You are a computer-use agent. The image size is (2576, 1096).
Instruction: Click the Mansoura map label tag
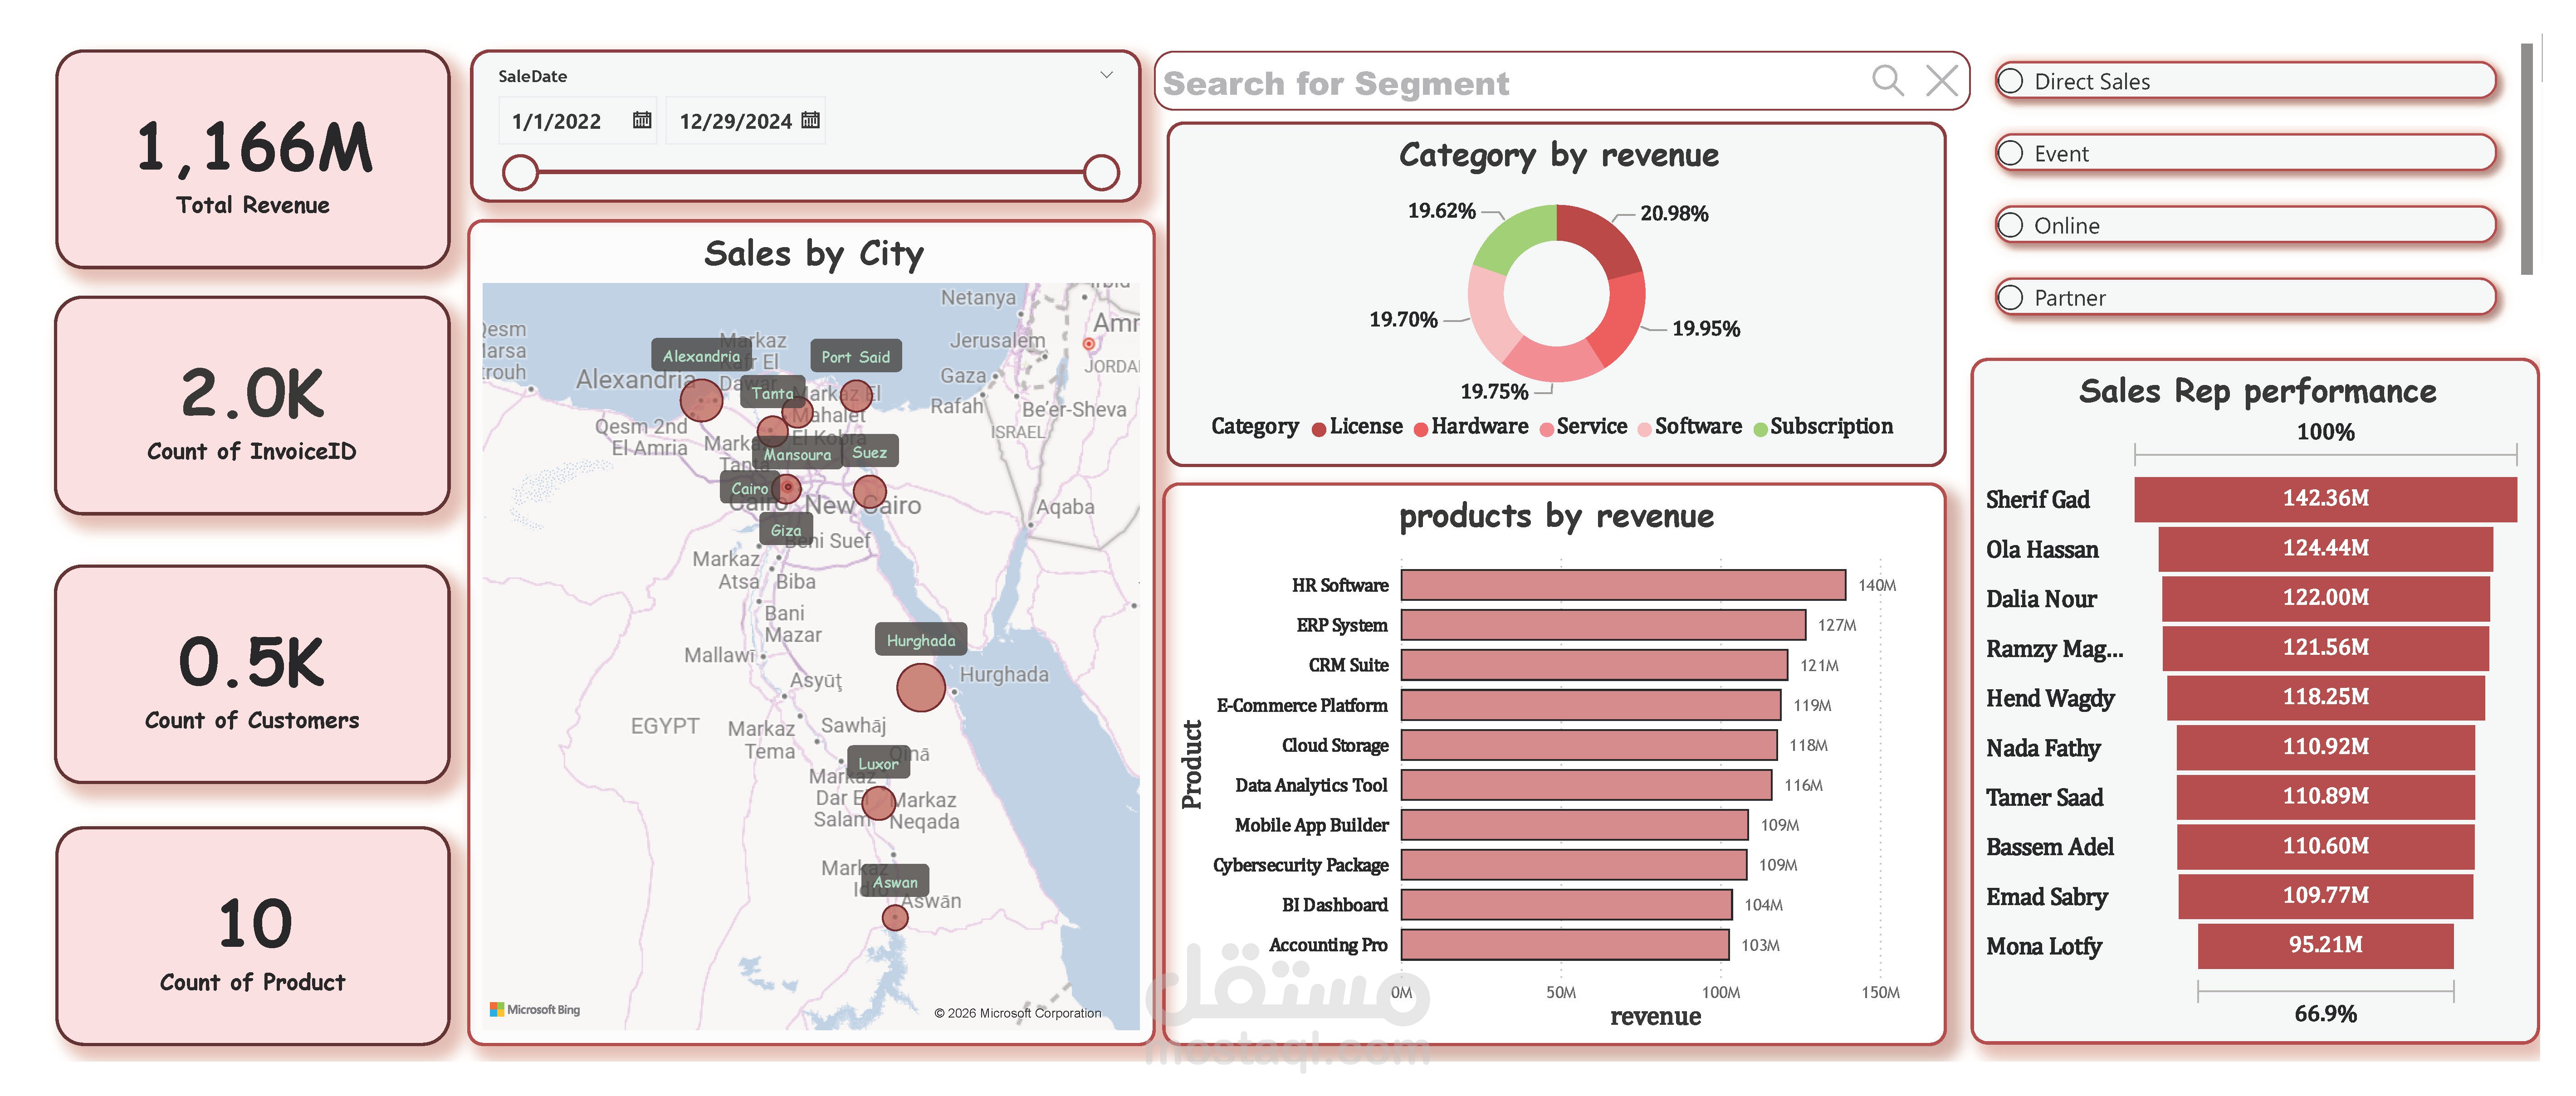(x=797, y=454)
